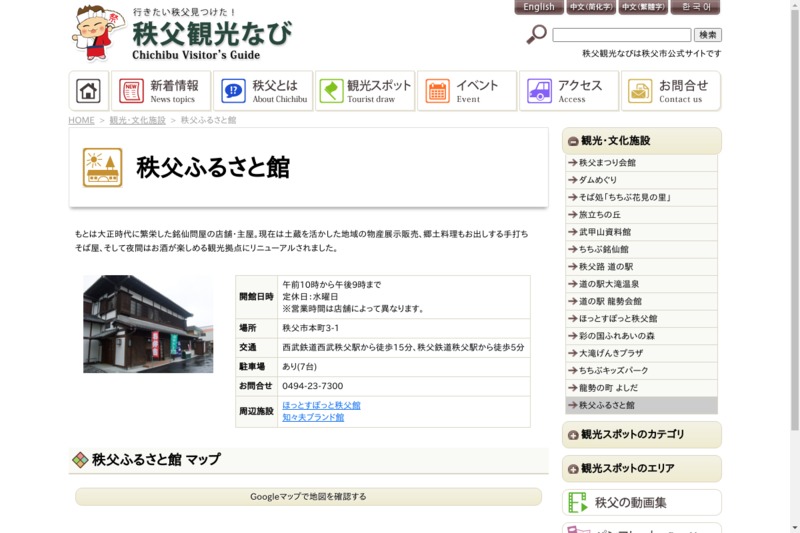Open 秩父とは About Chichibu menu
This screenshot has width=800, height=533.
pos(263,91)
